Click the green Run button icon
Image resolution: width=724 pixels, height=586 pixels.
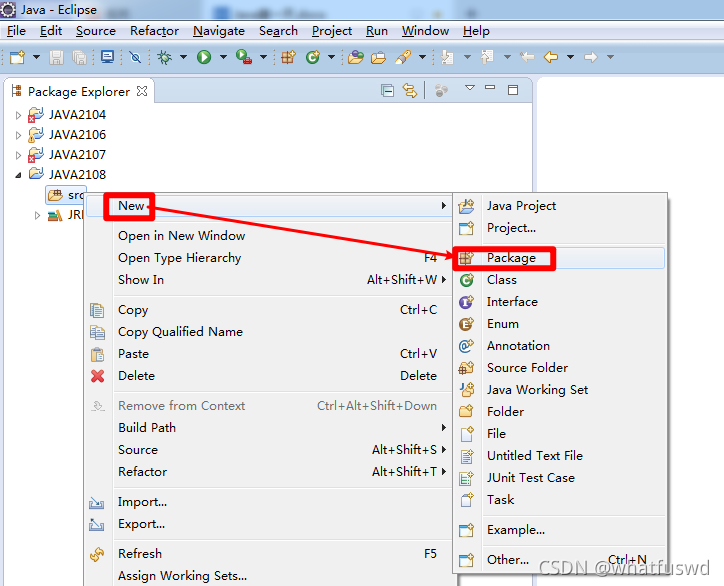tap(204, 57)
